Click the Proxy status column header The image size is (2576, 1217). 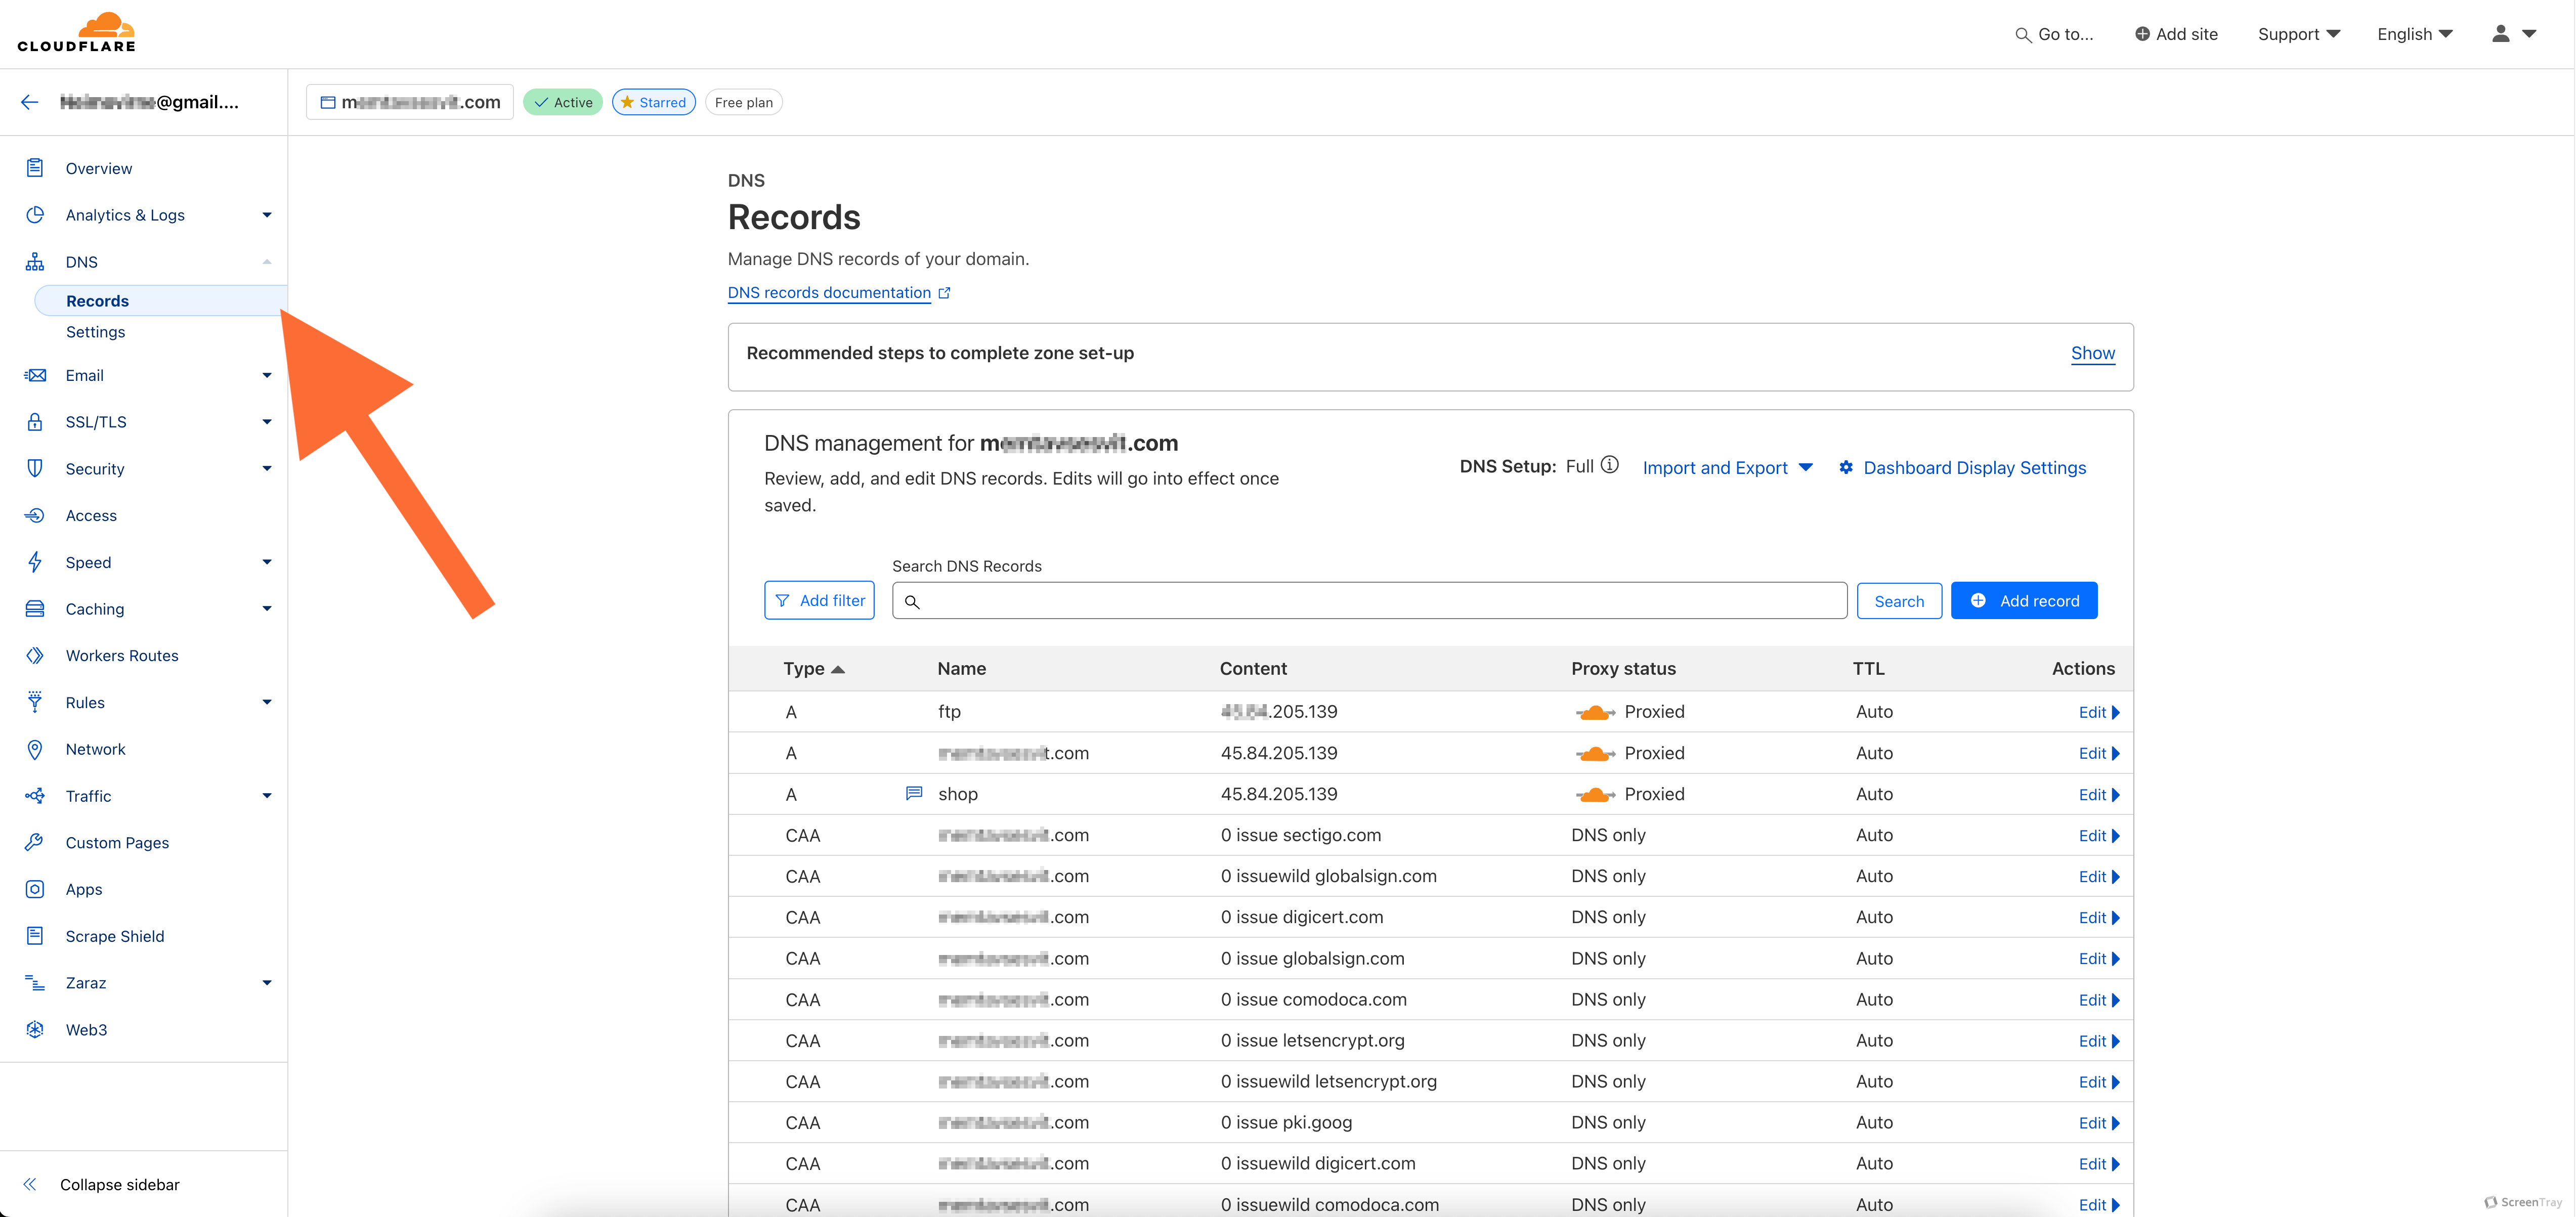click(x=1623, y=669)
